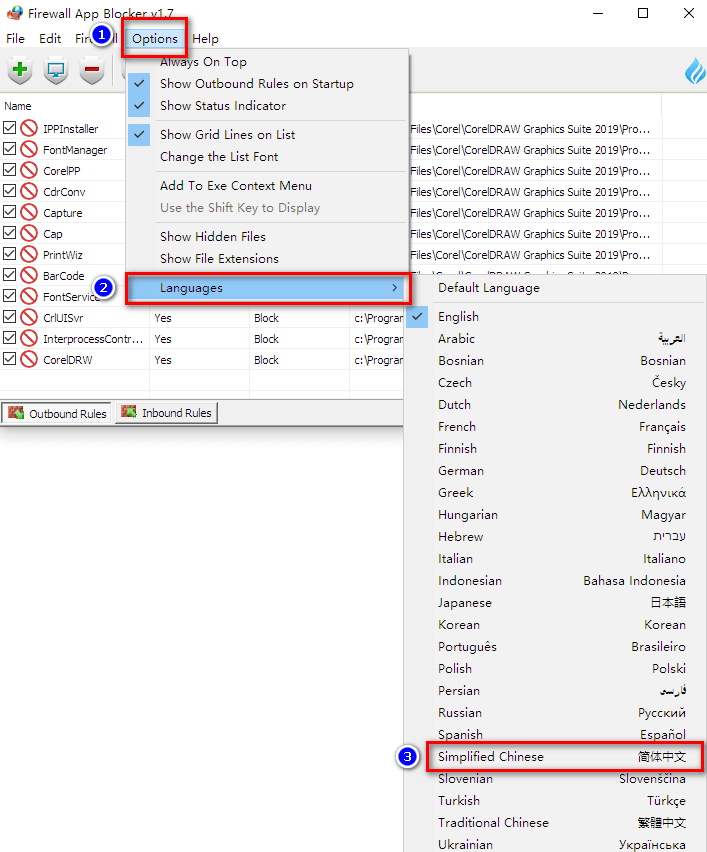Click the blocked icon beside CdrConv

coord(29,191)
